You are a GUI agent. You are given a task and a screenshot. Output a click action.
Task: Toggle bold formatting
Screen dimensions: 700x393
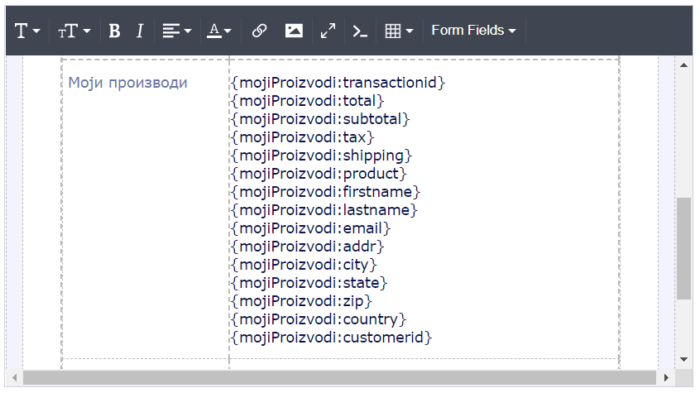pos(114,31)
